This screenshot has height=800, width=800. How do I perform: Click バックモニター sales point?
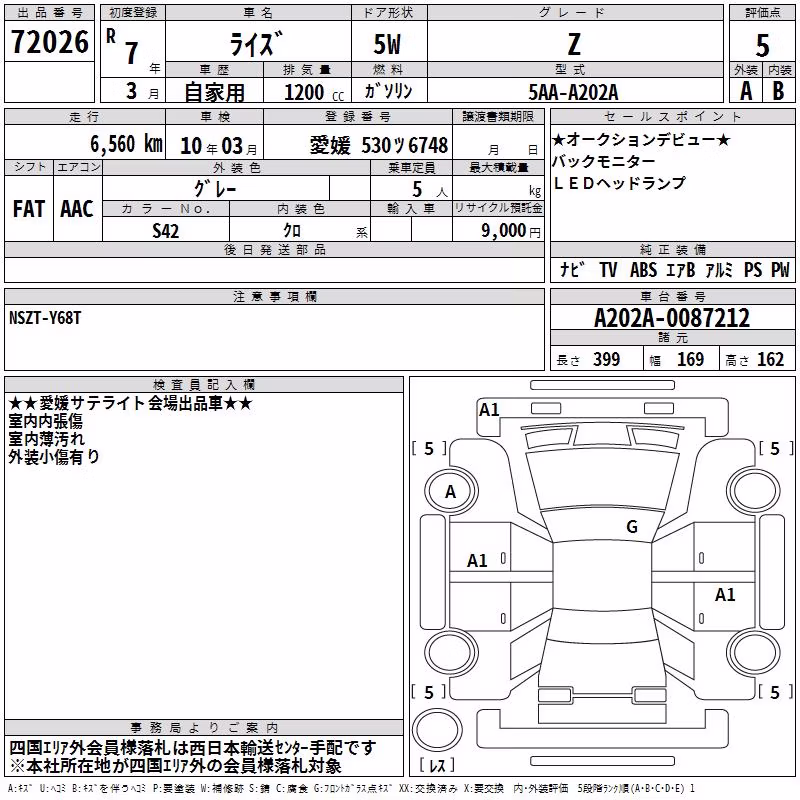pyautogui.click(x=604, y=161)
